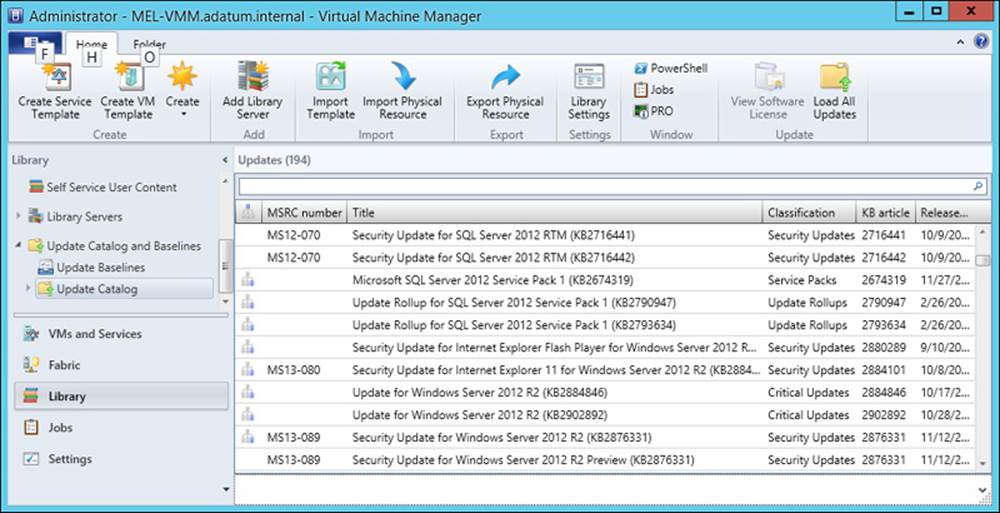Switch to the Folder ribbon tab
This screenshot has width=1000, height=513.
[149, 44]
